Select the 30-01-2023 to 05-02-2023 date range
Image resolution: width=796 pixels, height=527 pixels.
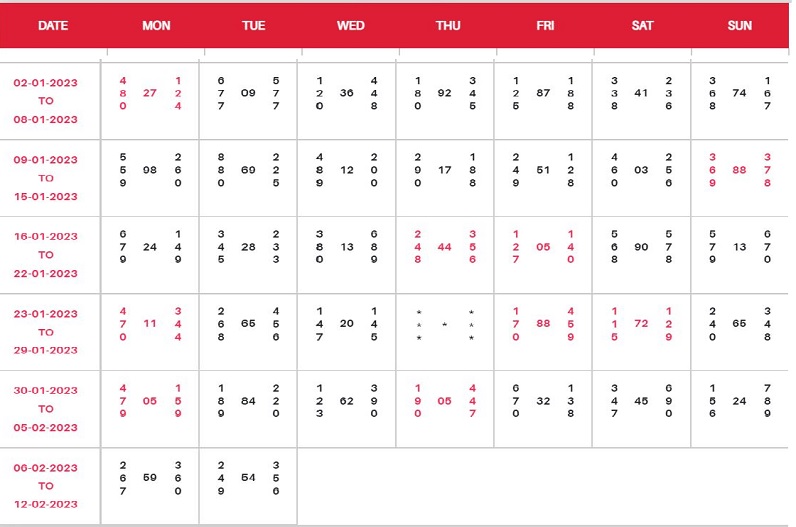46,409
